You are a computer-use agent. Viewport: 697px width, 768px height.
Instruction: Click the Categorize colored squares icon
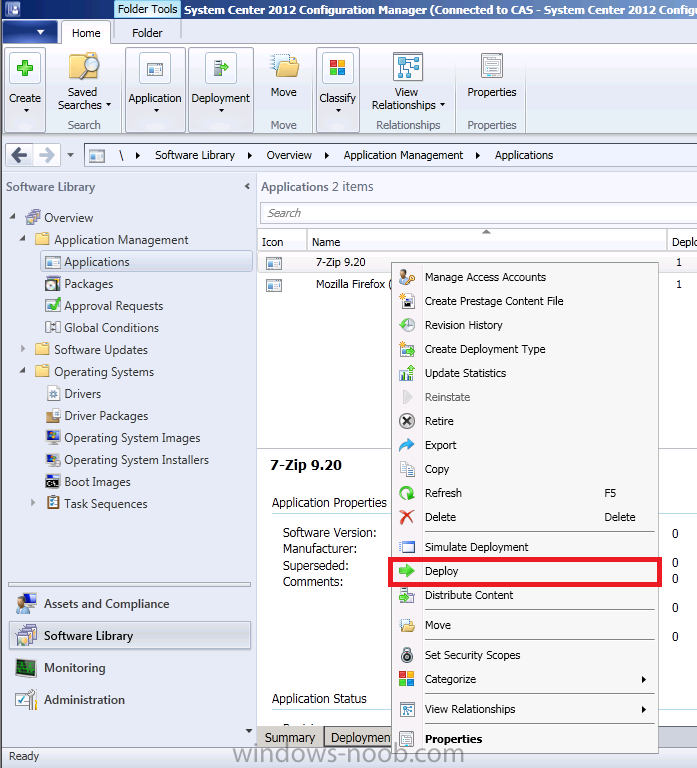coord(407,679)
